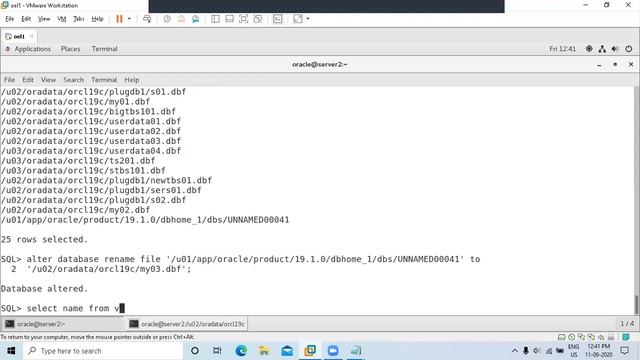Viewport: 640px width, 360px height.
Task: Select the /u02/oradata/orcl19c/bigtbs101.dbf line
Action: click(x=88, y=111)
